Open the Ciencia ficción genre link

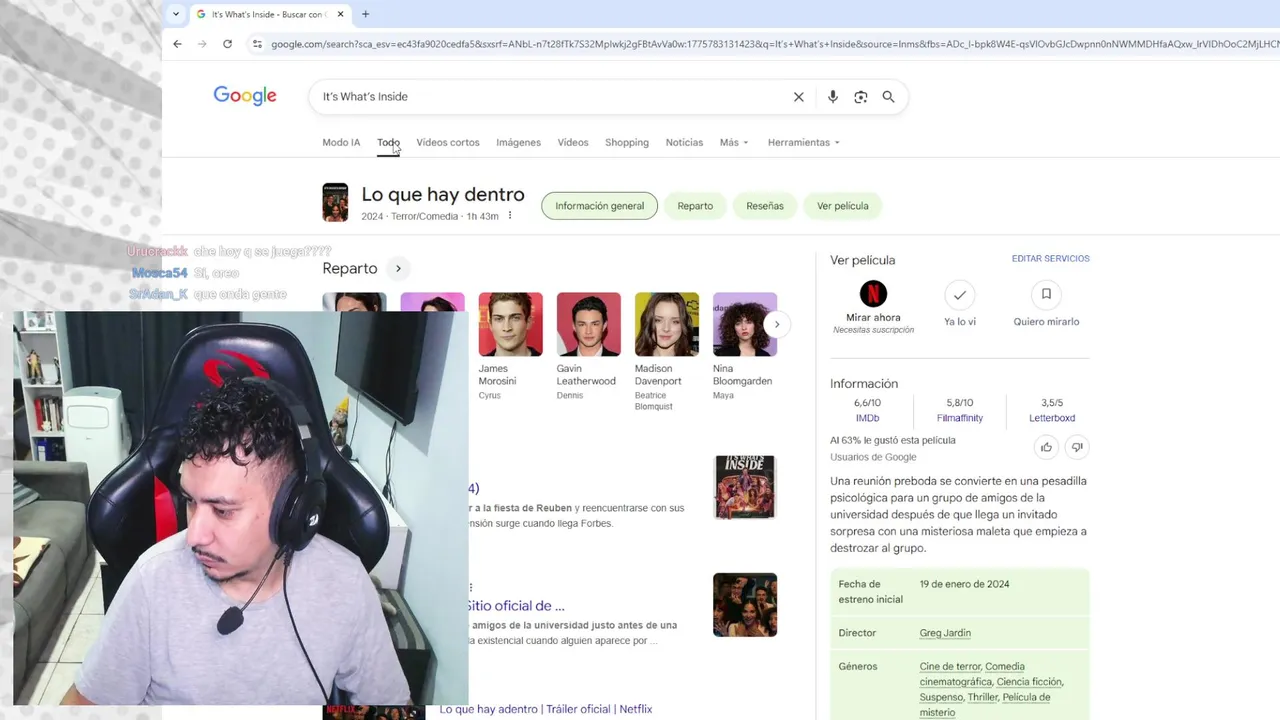tap(1029, 682)
